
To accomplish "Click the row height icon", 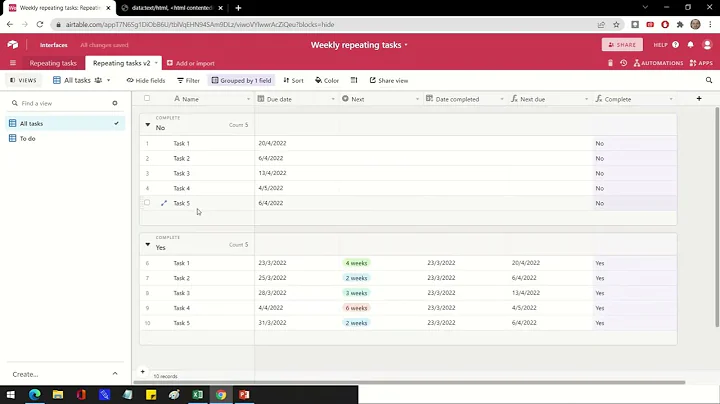I will [354, 80].
